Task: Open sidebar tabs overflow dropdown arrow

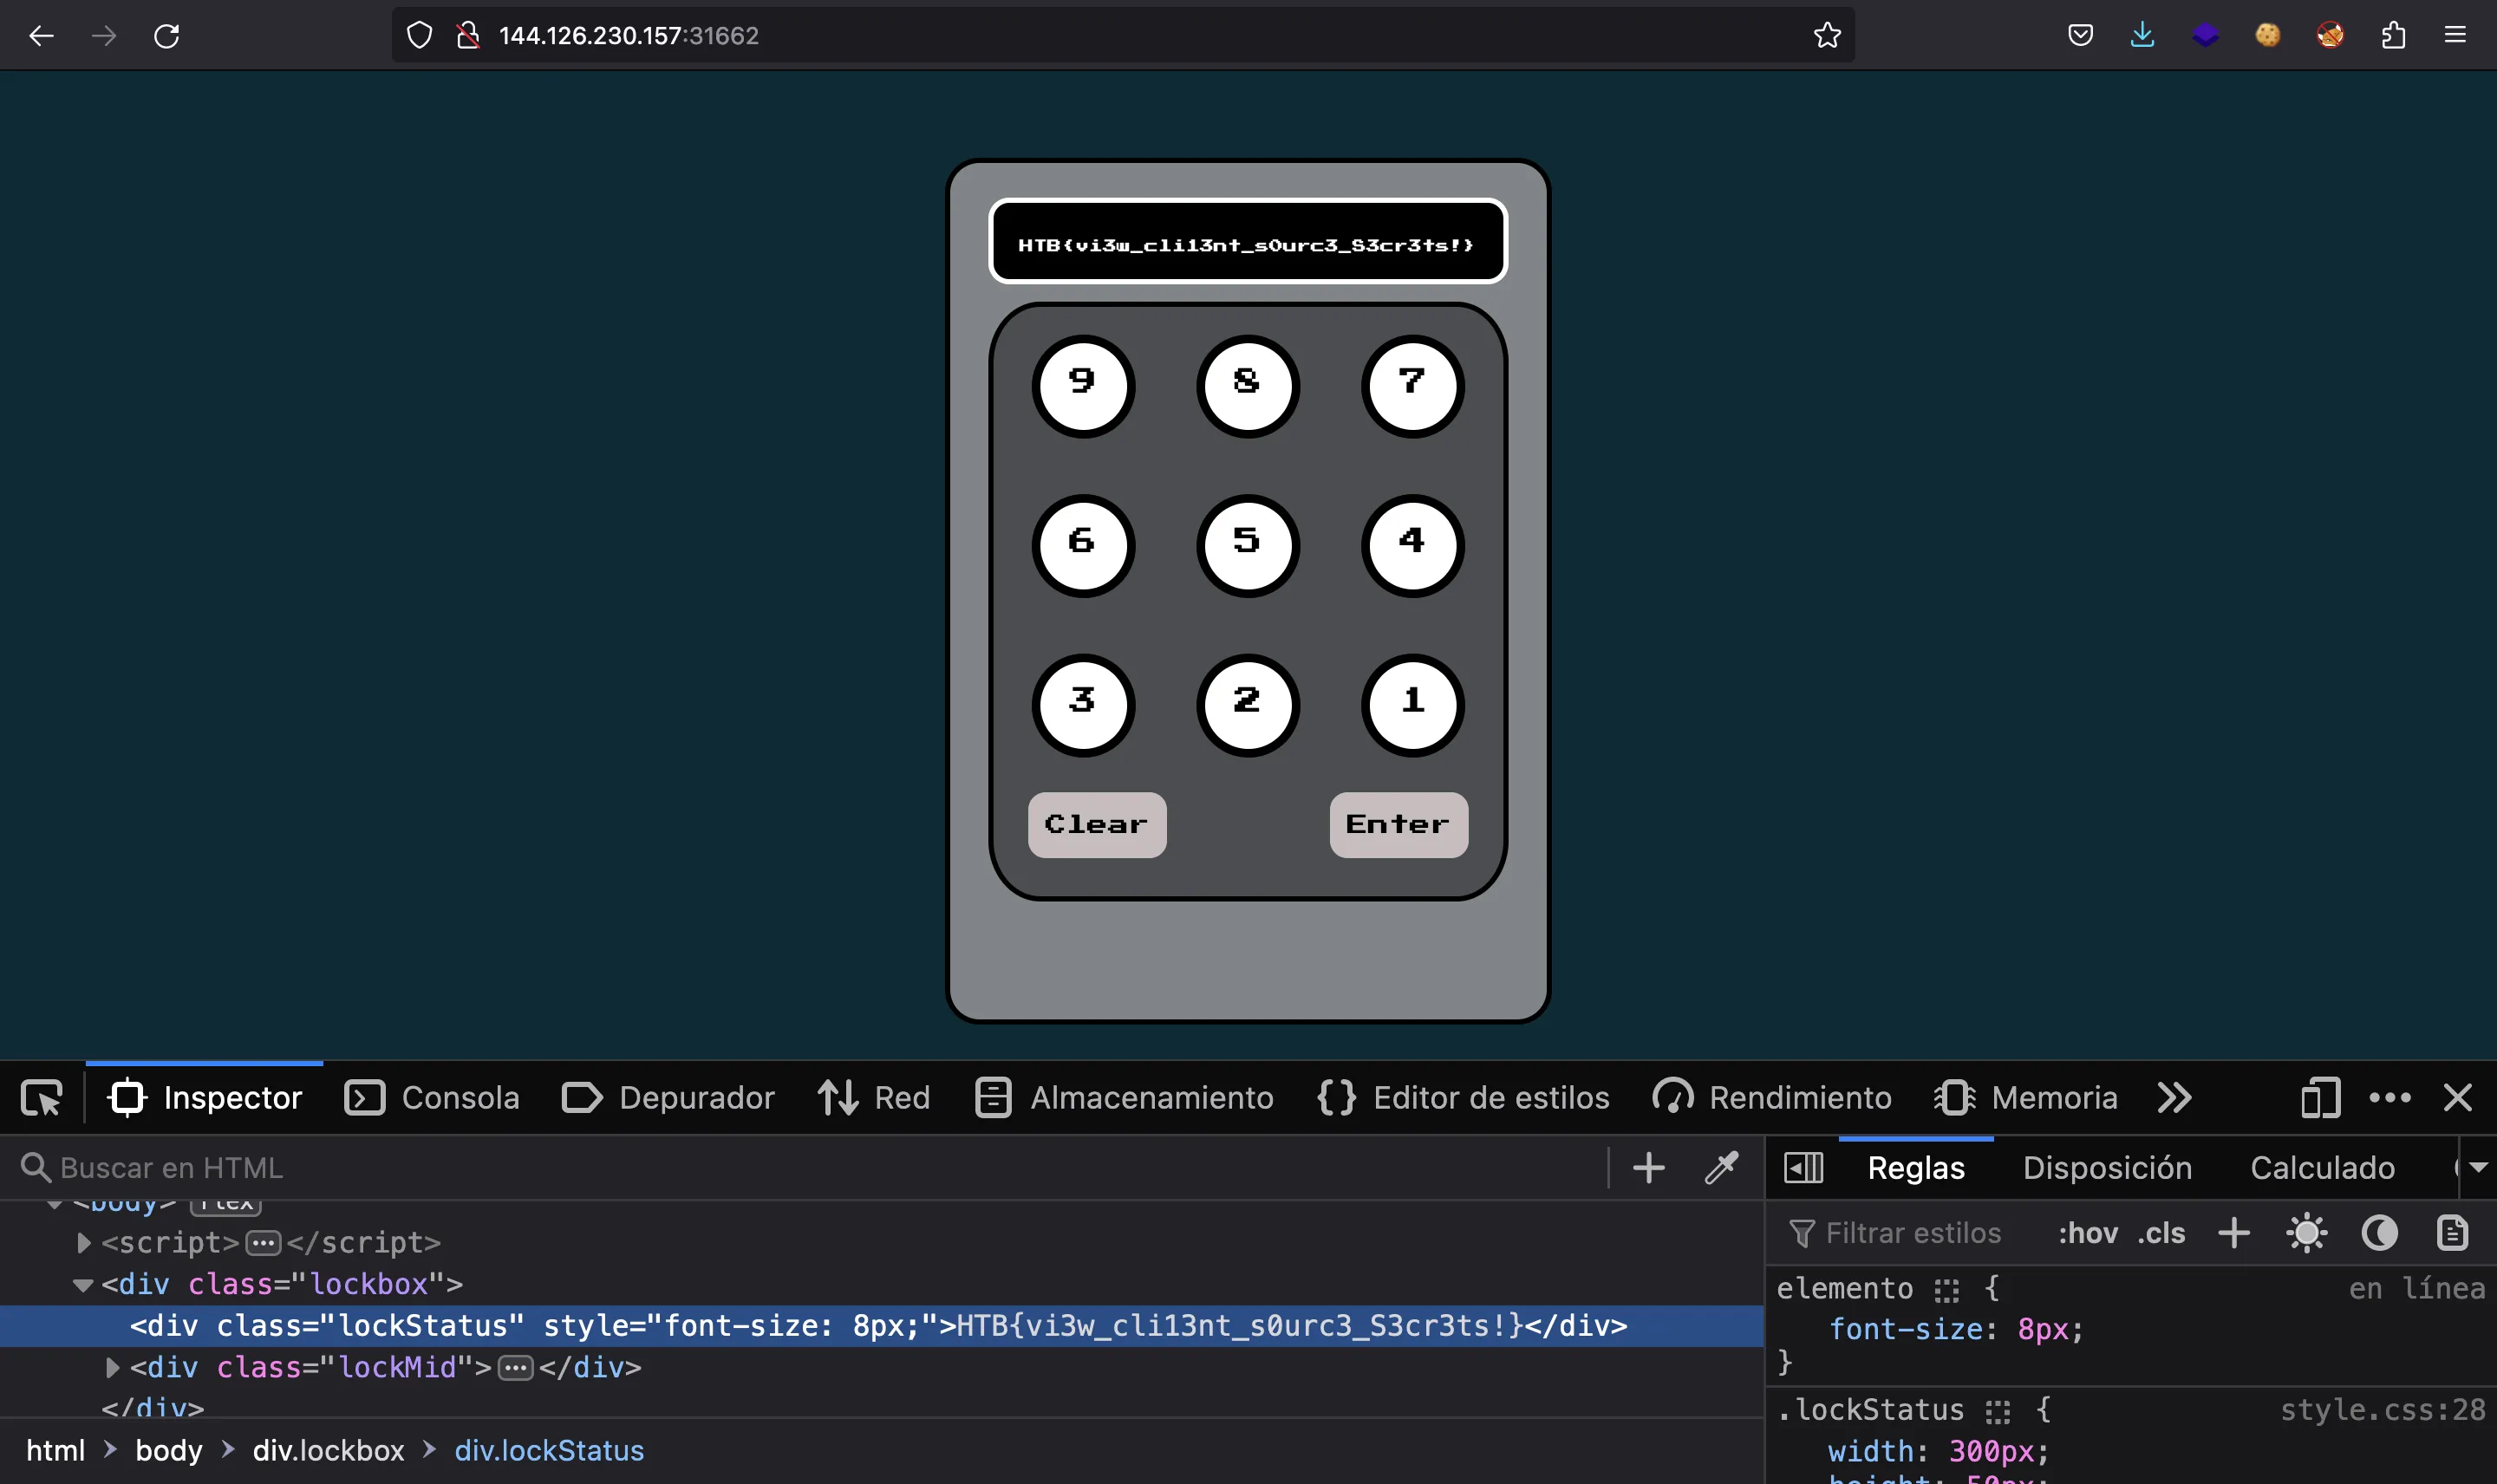Action: coord(2478,1167)
